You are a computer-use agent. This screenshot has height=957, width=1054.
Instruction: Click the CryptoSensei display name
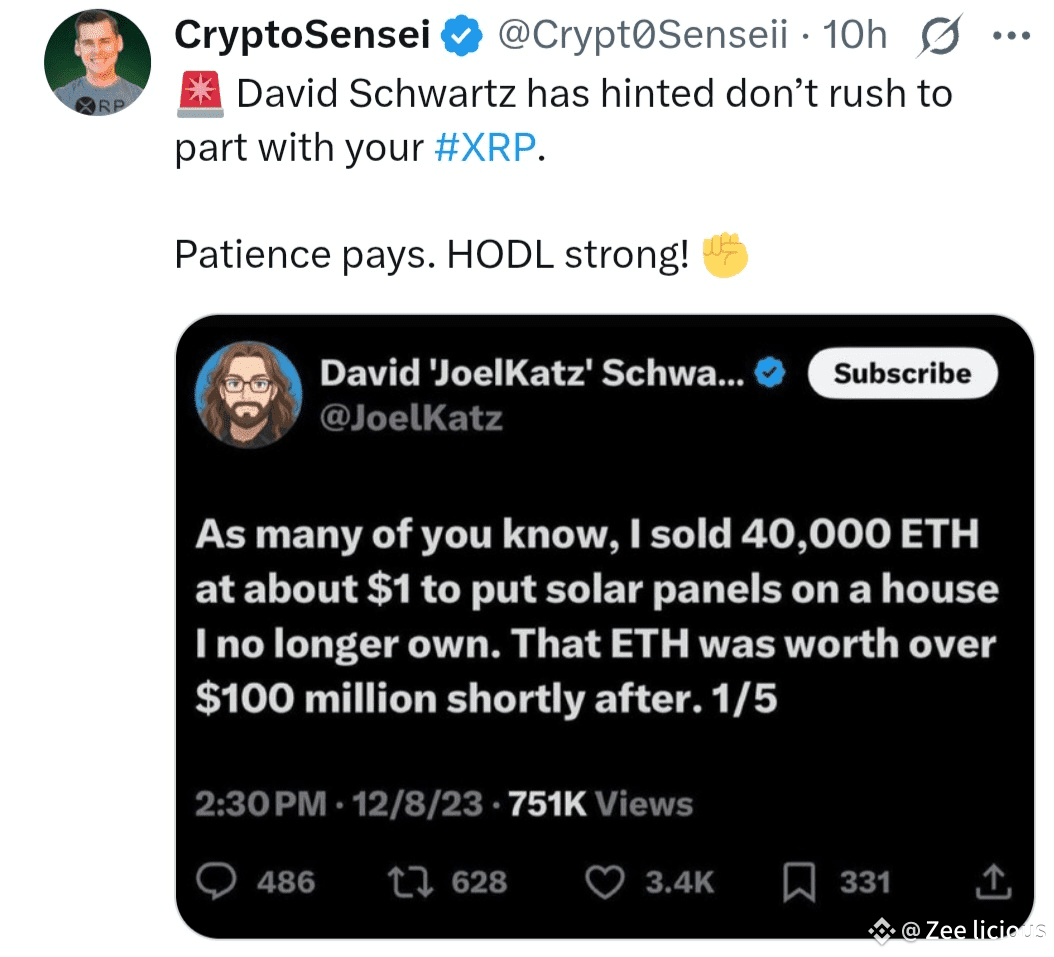point(302,36)
